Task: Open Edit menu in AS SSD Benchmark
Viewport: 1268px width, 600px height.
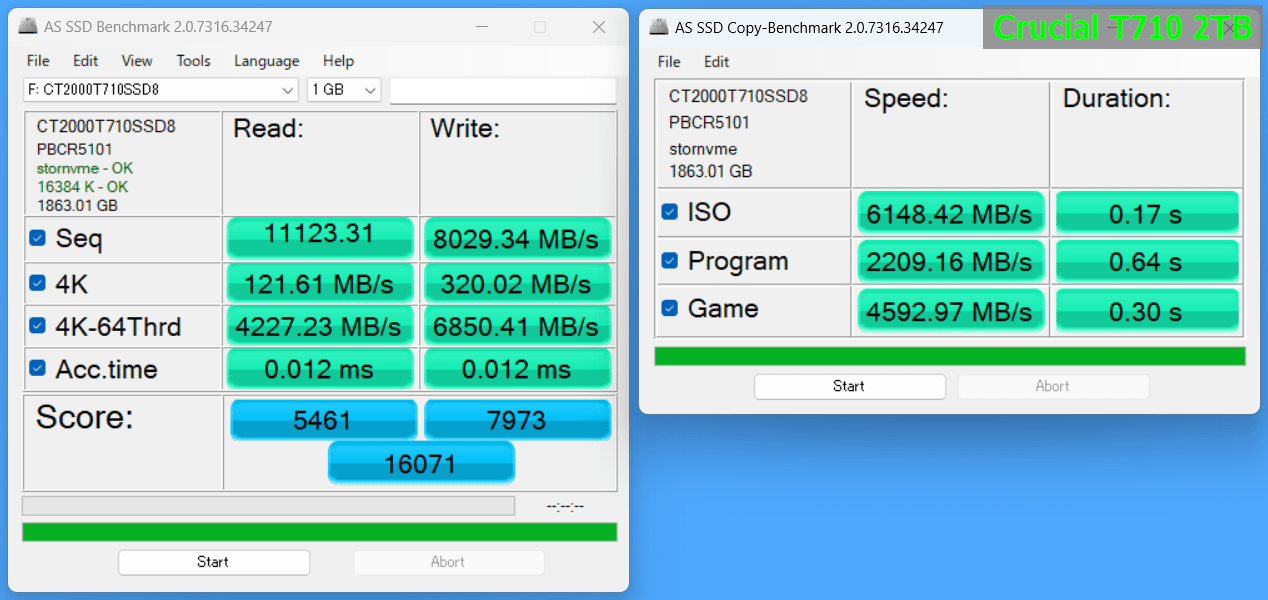Action: point(86,61)
